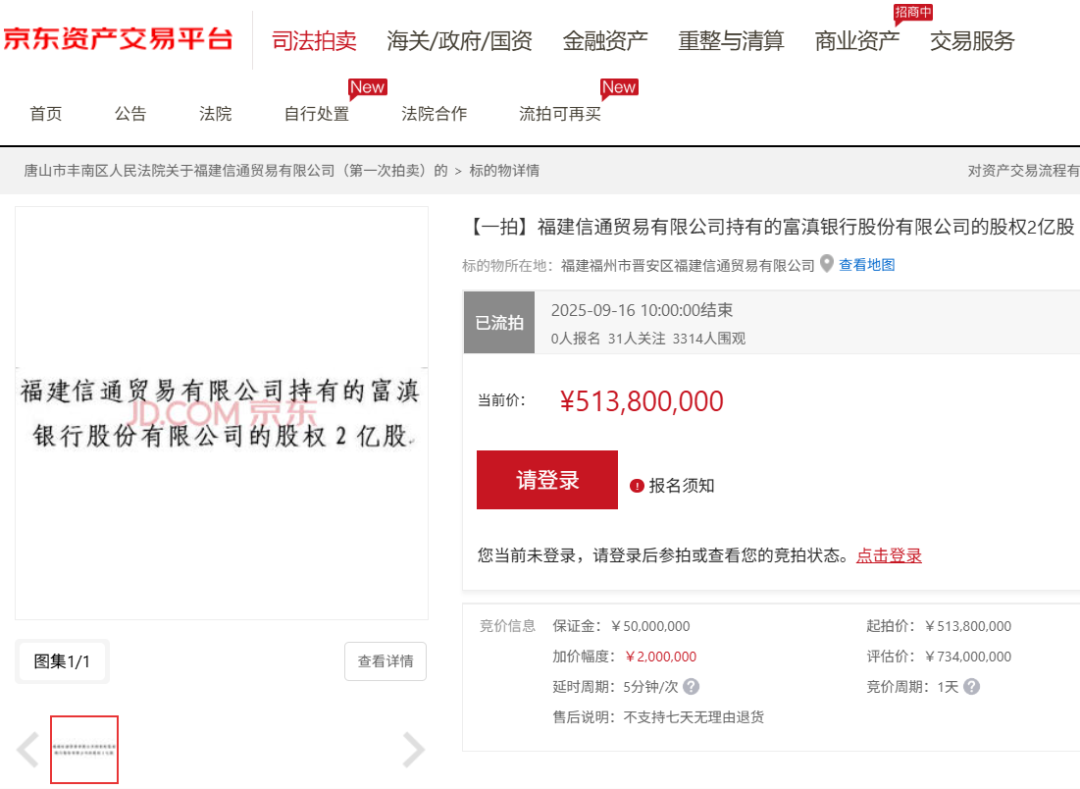Open the 重整与清算 tab
This screenshot has width=1080, height=789.
731,41
